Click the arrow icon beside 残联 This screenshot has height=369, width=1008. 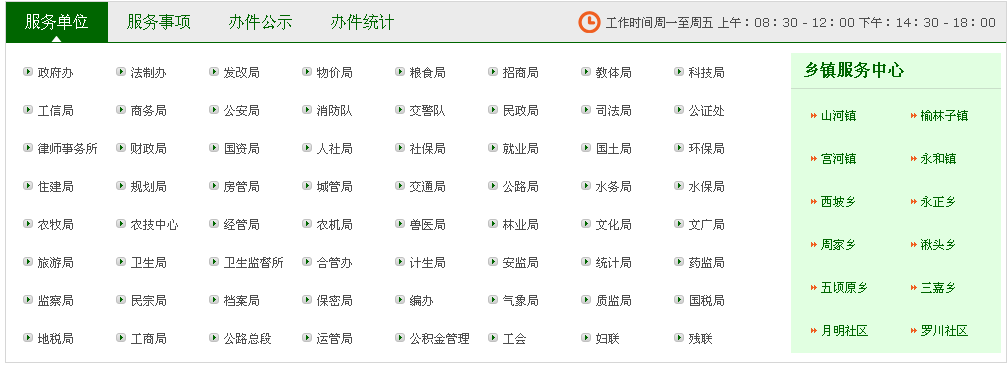click(x=679, y=338)
